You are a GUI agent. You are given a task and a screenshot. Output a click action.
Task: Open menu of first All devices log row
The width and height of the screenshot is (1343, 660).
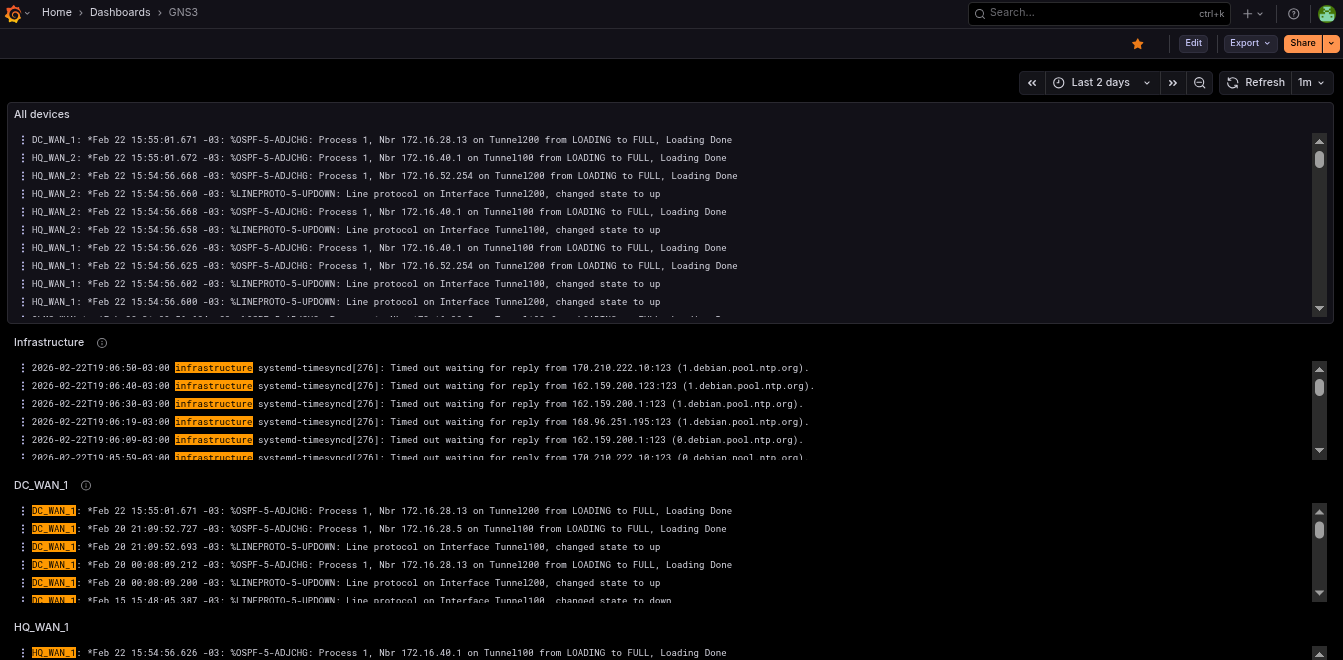tap(23, 140)
